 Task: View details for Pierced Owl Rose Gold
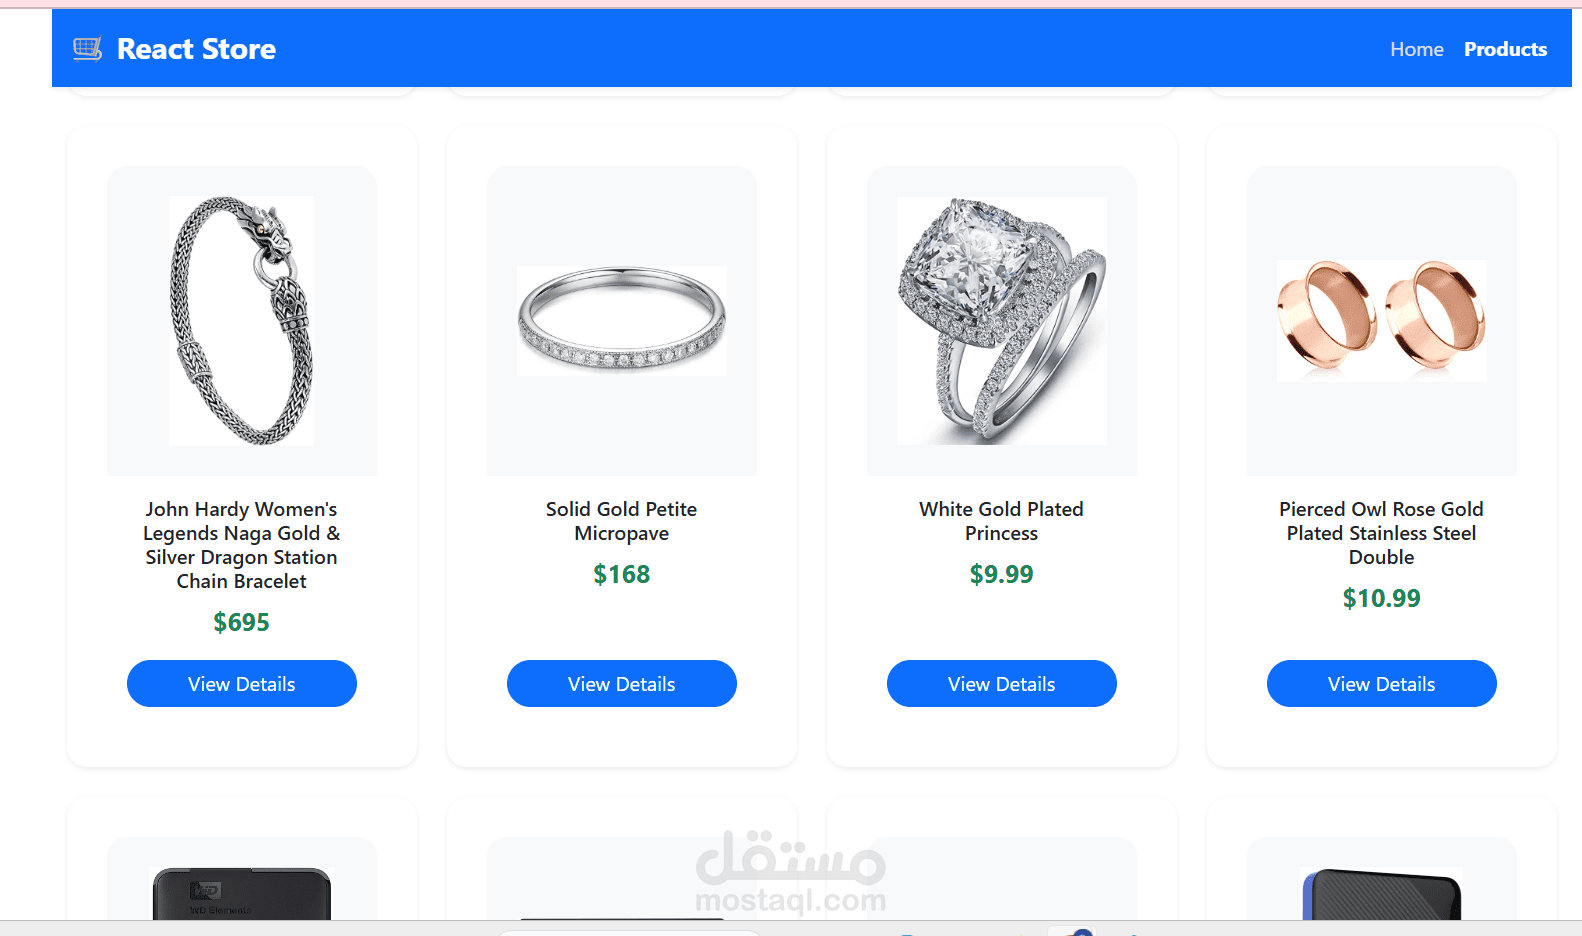point(1382,684)
